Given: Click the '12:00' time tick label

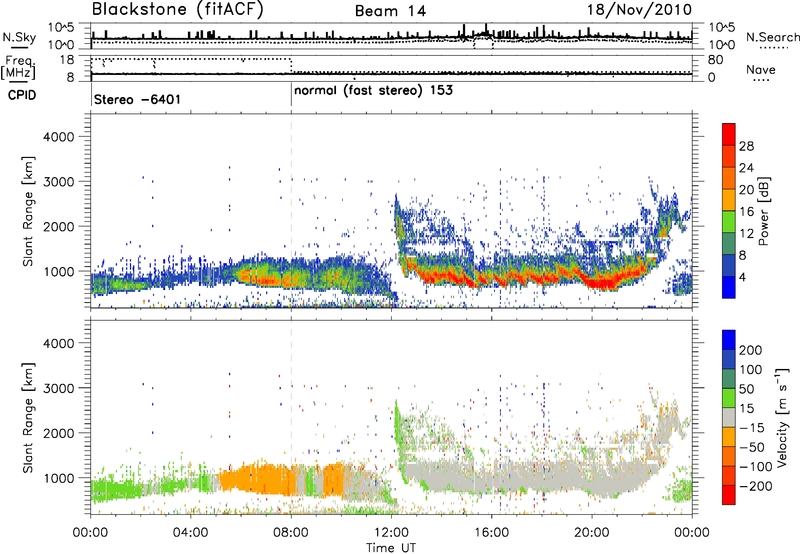Looking at the screenshot, I should pos(391,533).
